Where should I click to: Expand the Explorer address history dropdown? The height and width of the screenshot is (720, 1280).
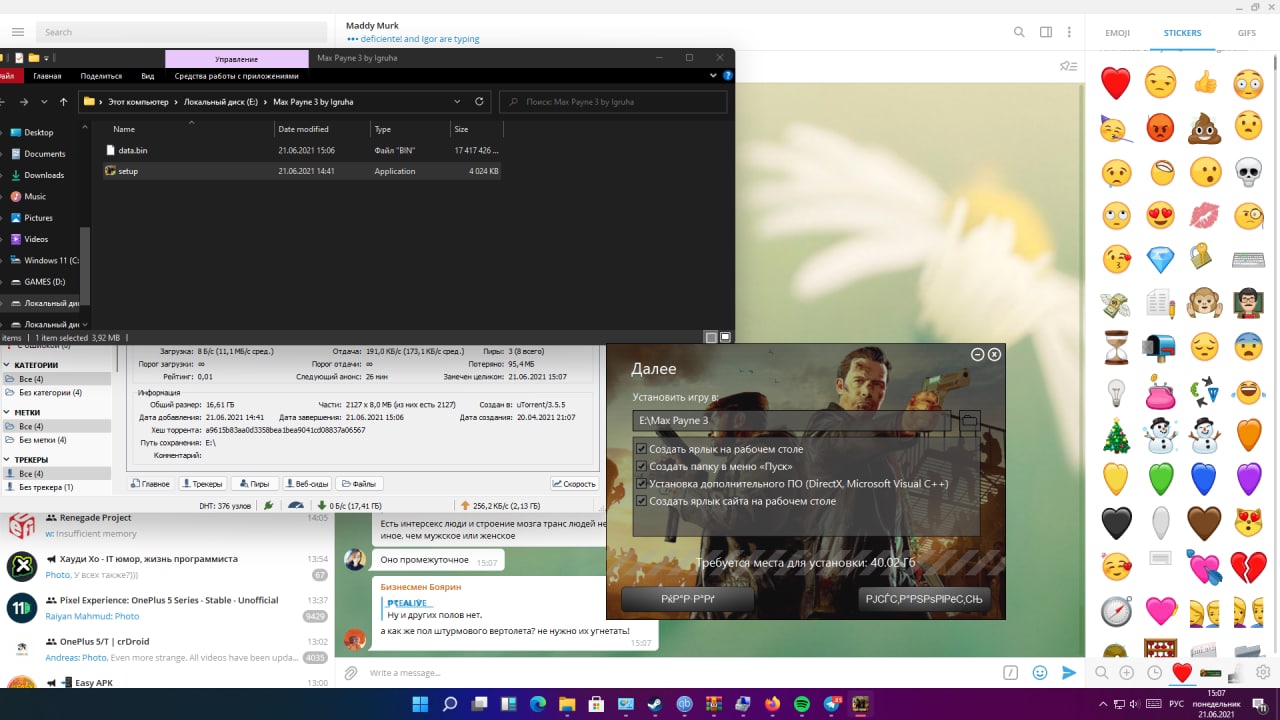click(457, 101)
